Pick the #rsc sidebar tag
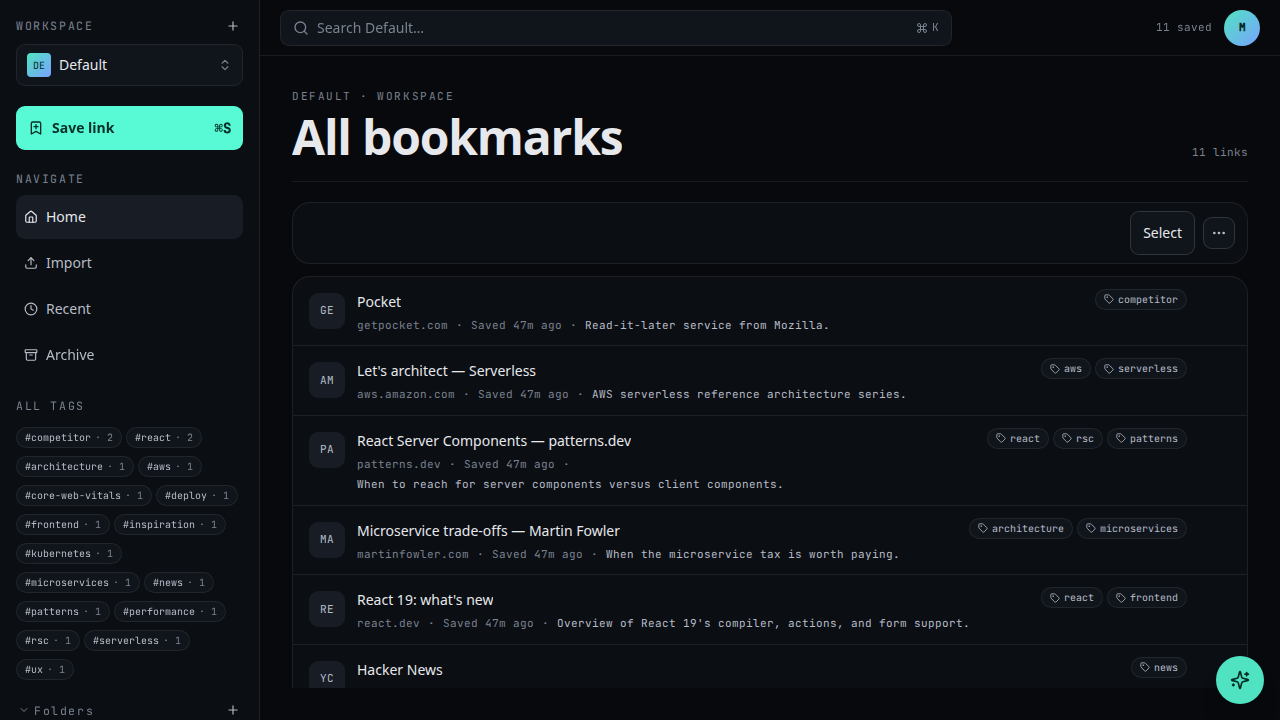 (48, 641)
